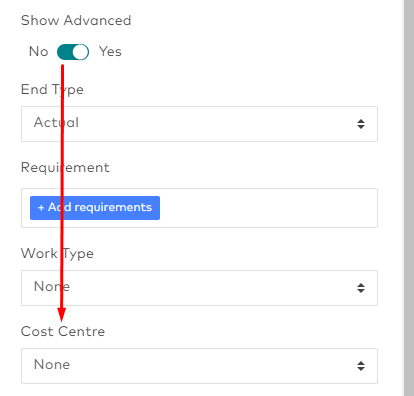This screenshot has width=414, height=396.
Task: Click empty space in the Requirement field
Action: tap(267, 208)
